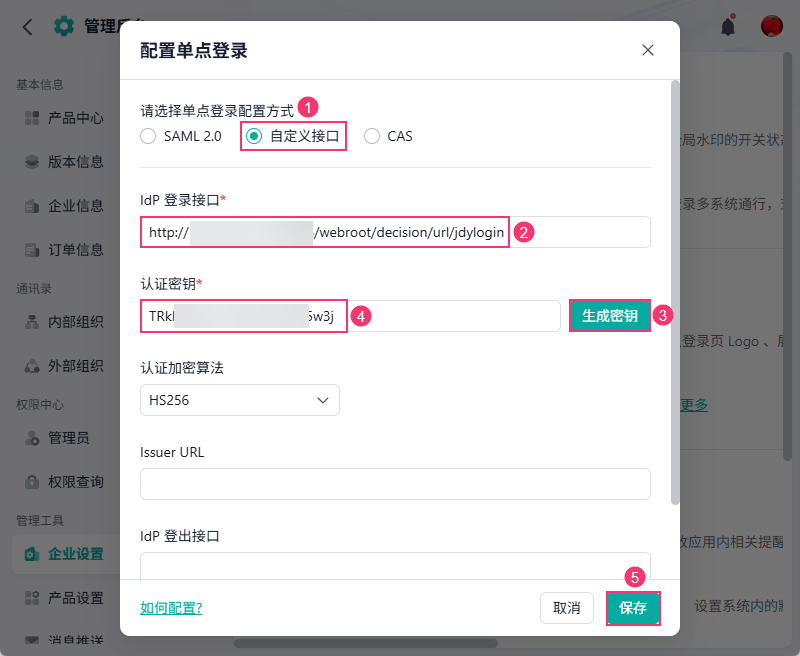Click the 保存 button
This screenshot has width=800, height=656.
click(x=633, y=608)
